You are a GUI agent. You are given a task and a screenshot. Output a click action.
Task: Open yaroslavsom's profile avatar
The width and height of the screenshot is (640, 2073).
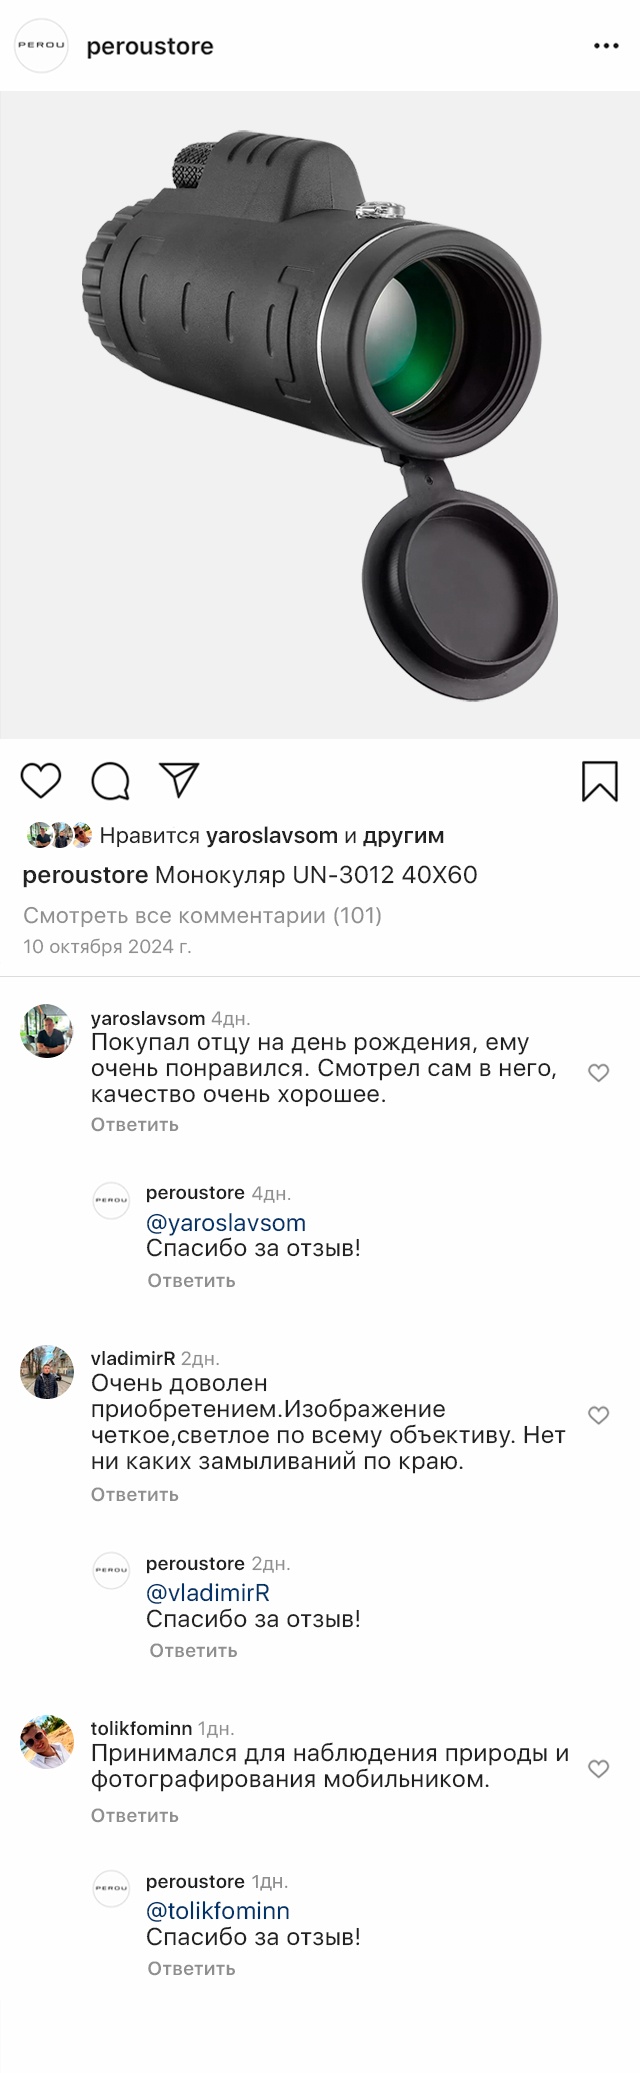pyautogui.click(x=46, y=1031)
